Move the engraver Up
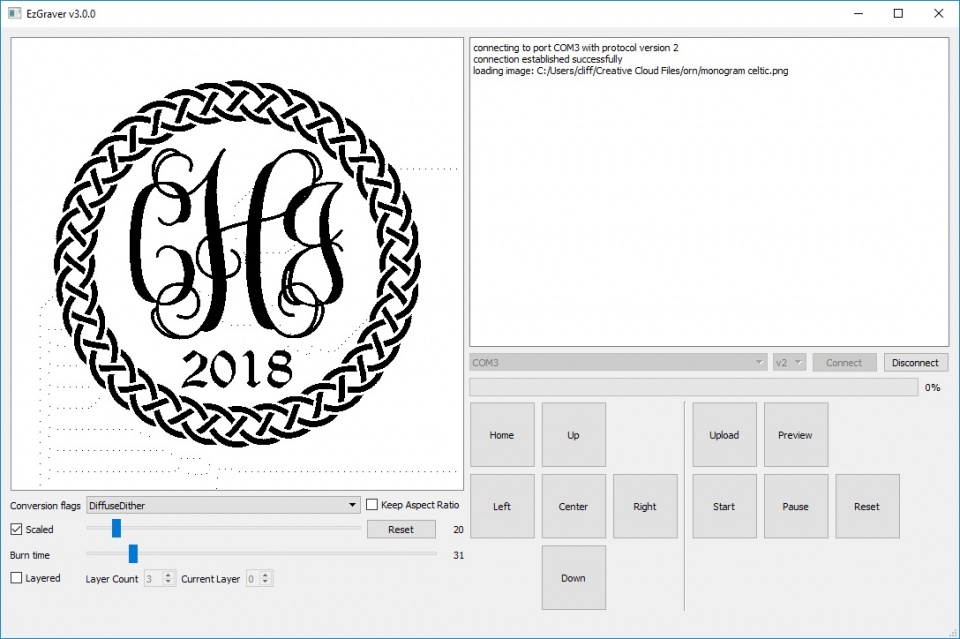The image size is (960, 639). pos(573,435)
